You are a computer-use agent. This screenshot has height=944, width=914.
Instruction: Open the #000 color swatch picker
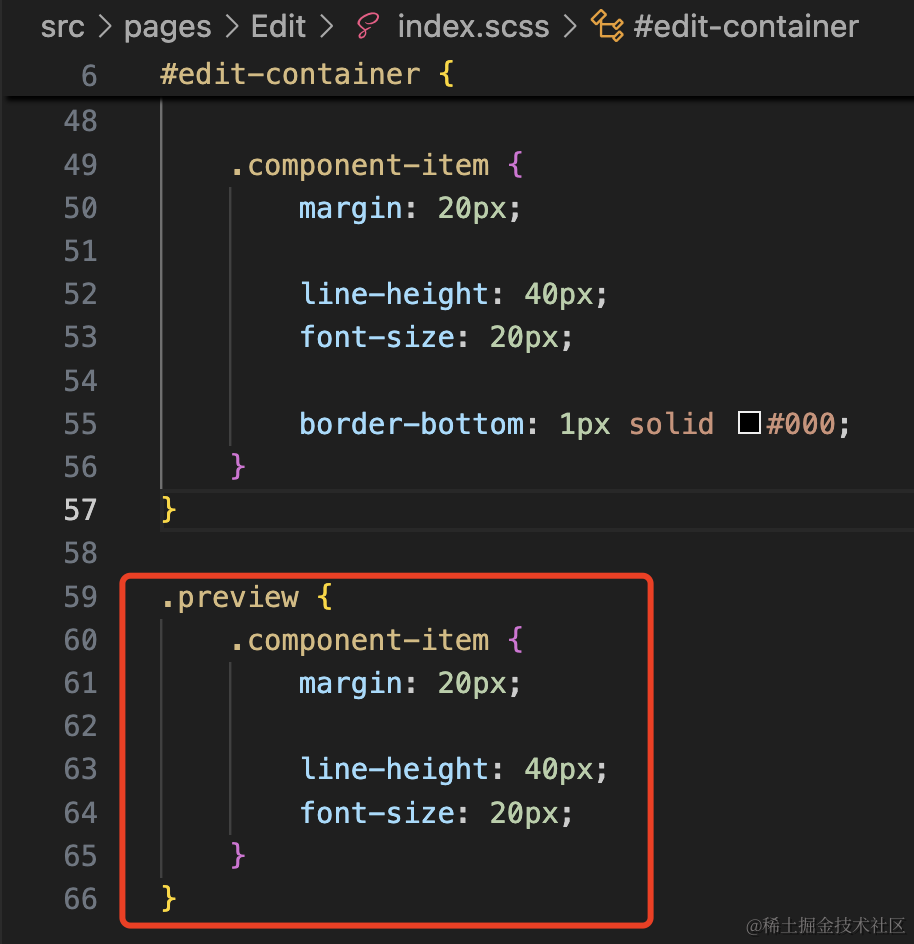click(749, 424)
